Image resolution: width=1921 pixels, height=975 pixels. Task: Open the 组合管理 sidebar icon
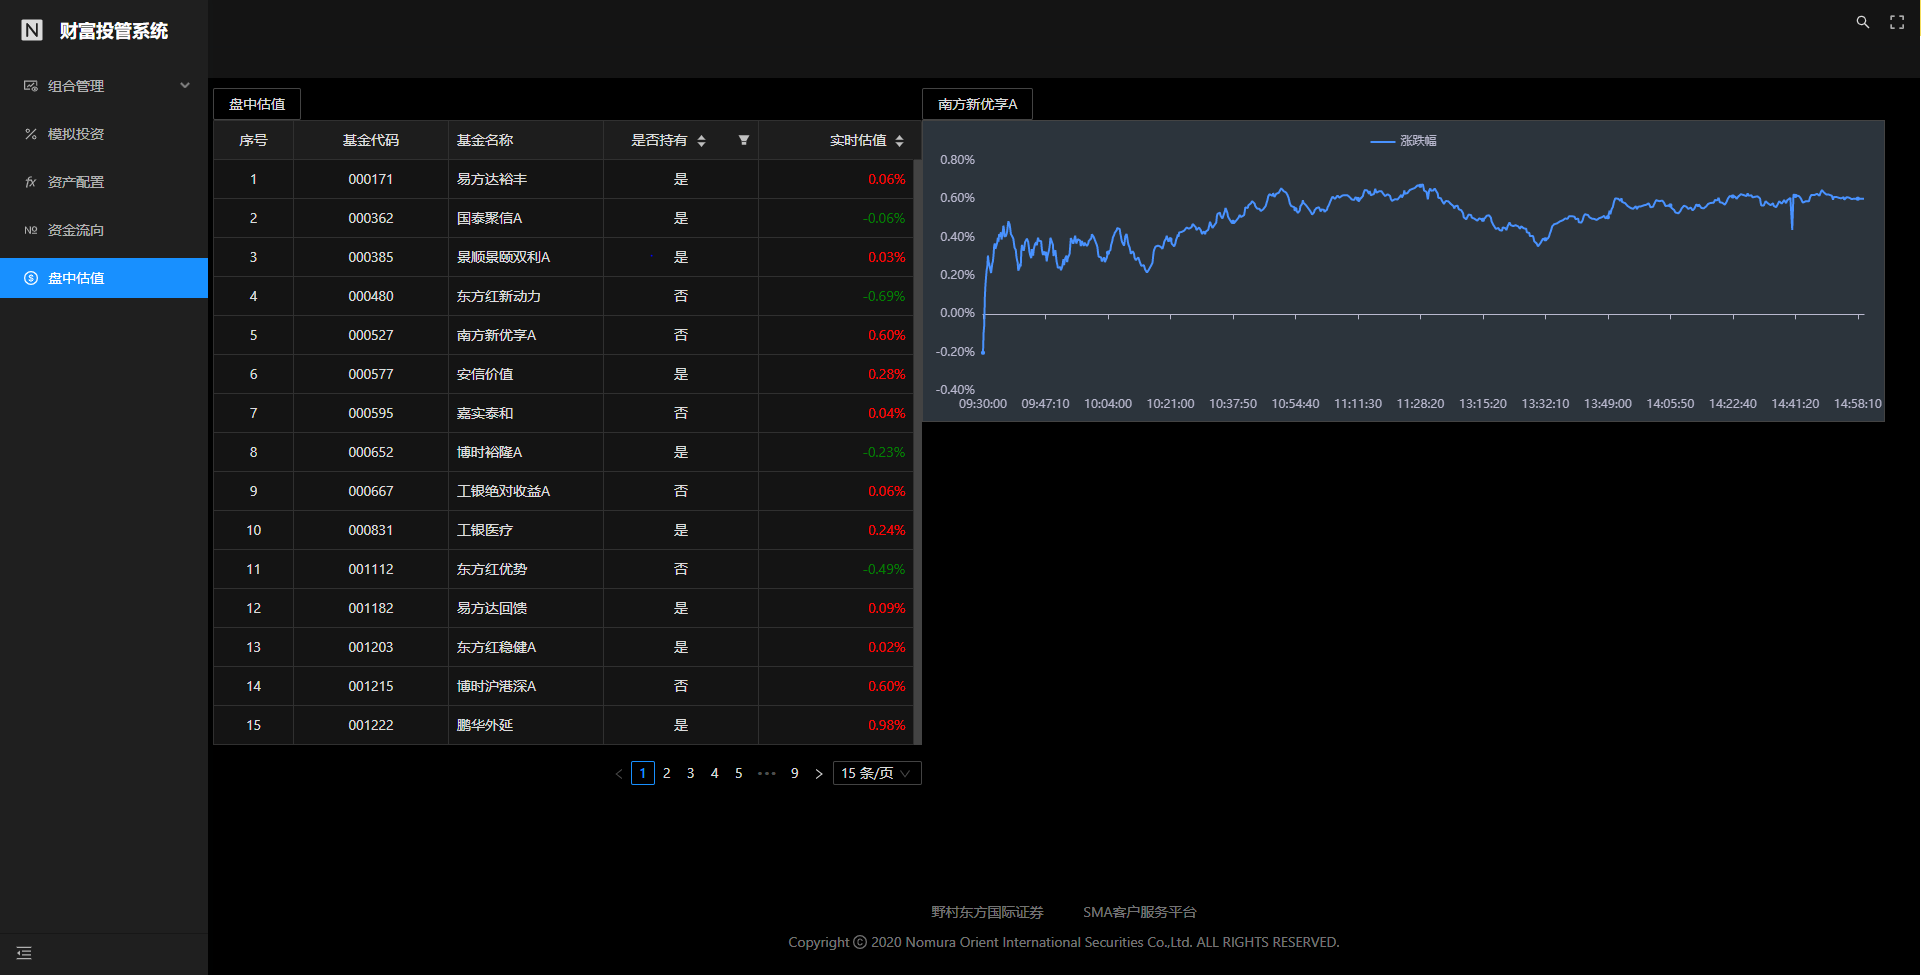click(x=30, y=85)
